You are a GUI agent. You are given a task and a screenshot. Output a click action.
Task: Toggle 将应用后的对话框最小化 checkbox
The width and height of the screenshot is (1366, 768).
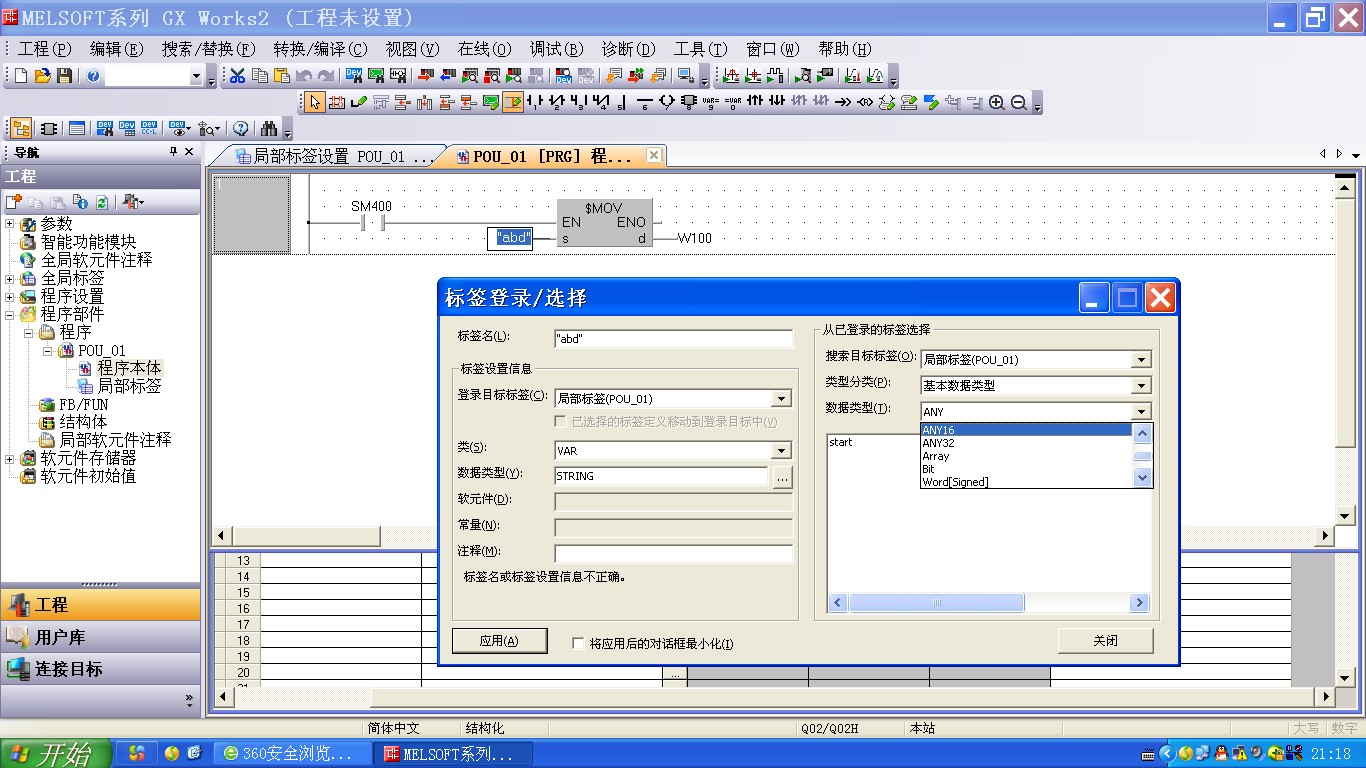tap(578, 643)
